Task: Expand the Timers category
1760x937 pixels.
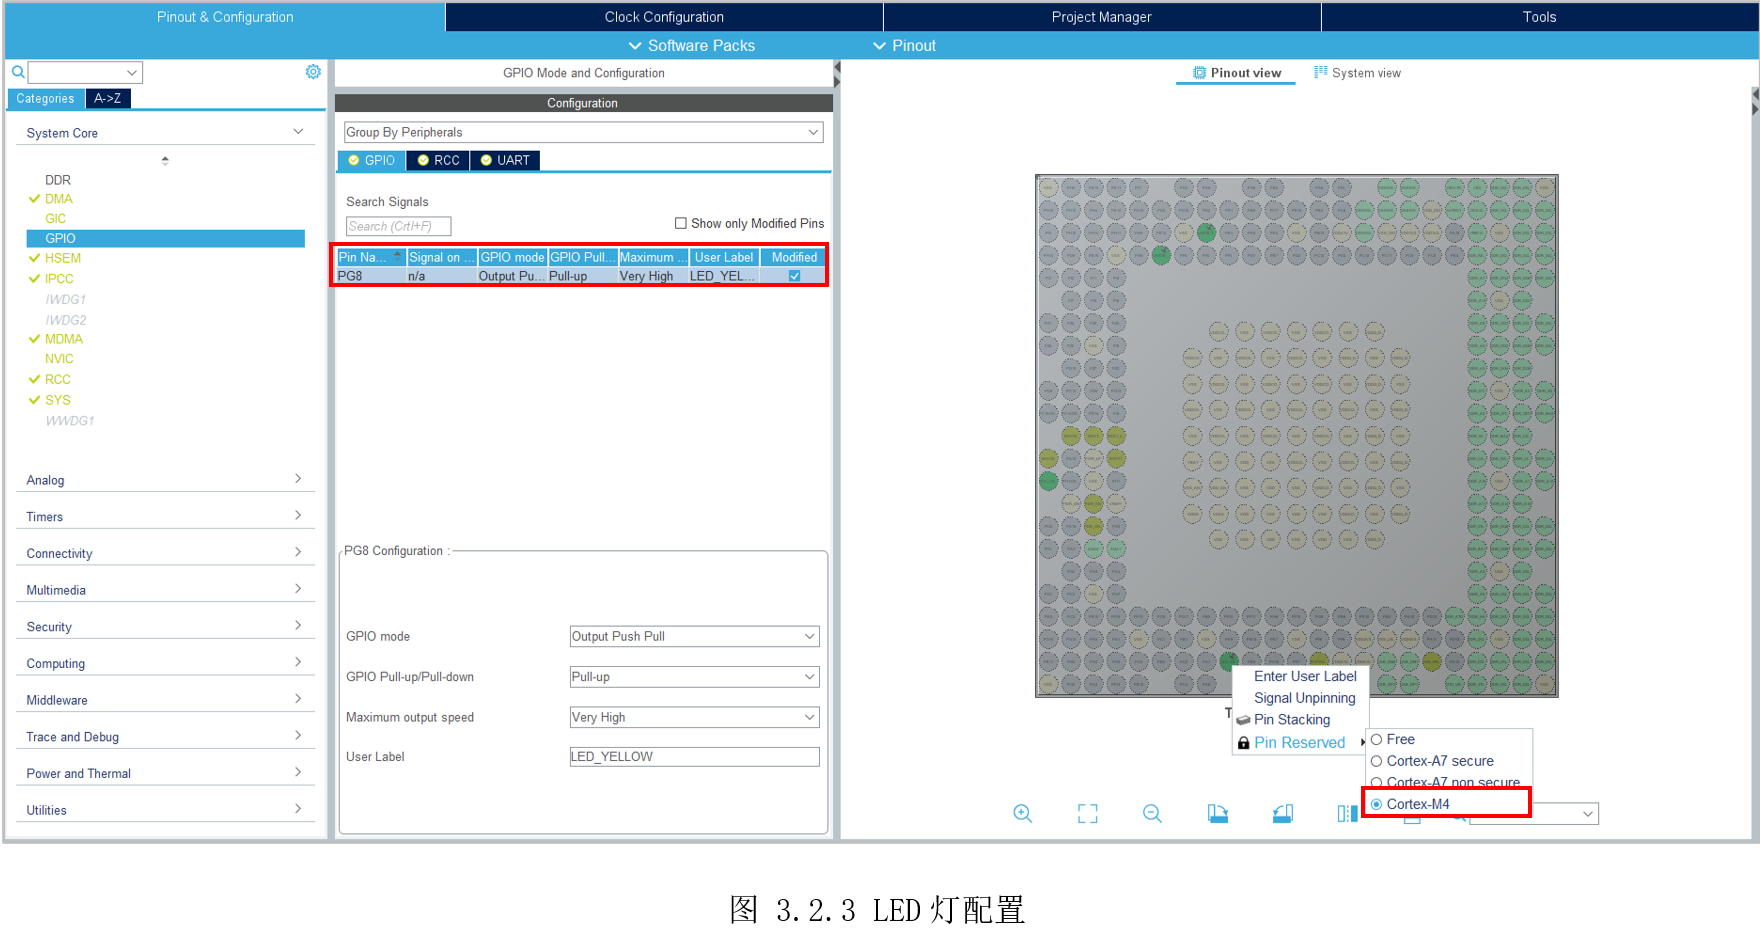Action: pyautogui.click(x=165, y=517)
